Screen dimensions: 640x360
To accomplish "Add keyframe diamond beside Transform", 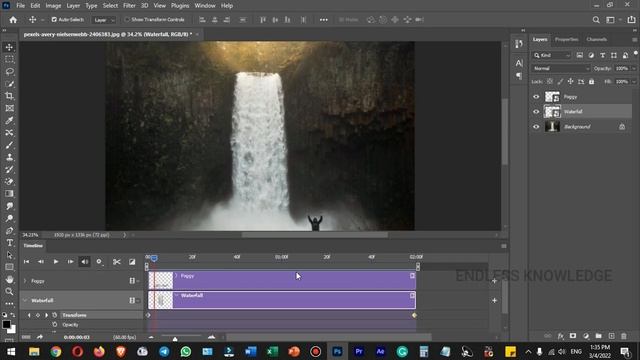I will [x=38, y=315].
